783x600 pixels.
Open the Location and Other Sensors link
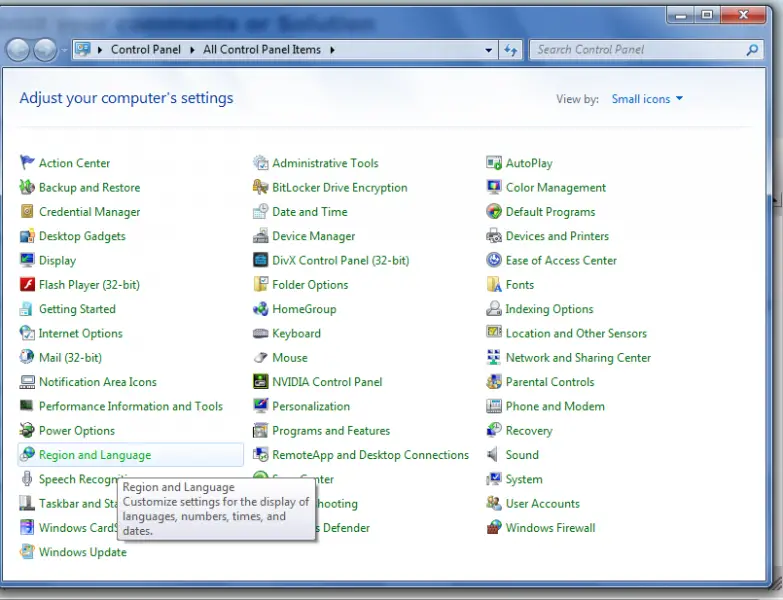(576, 333)
